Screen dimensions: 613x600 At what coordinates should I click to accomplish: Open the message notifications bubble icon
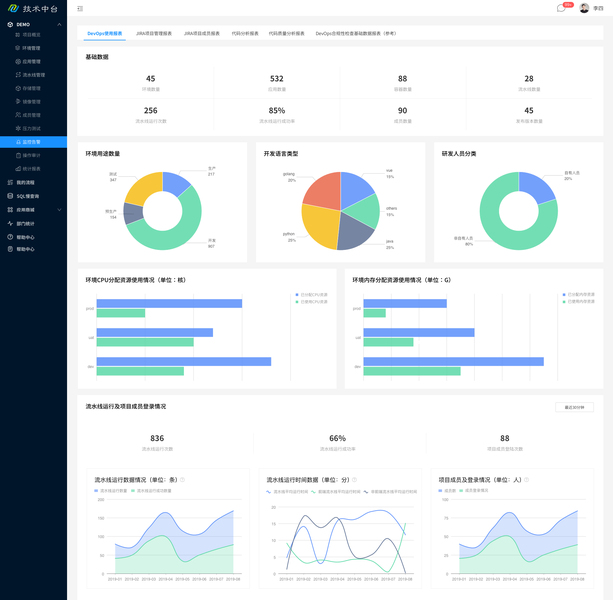[561, 8]
